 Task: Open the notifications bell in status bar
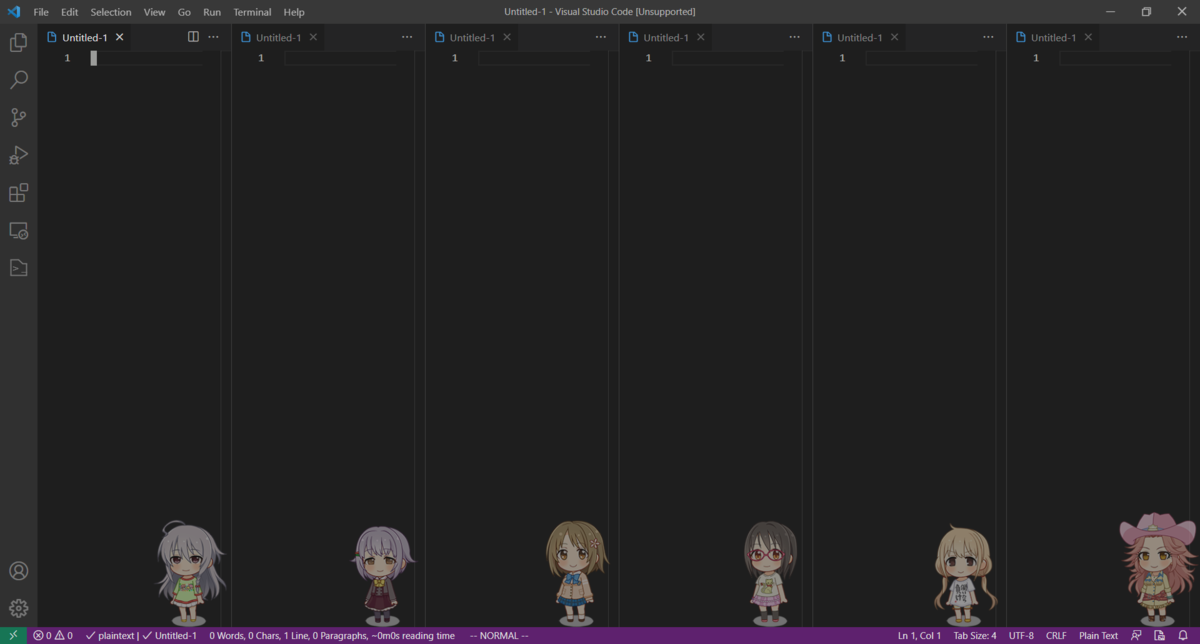click(x=1183, y=635)
